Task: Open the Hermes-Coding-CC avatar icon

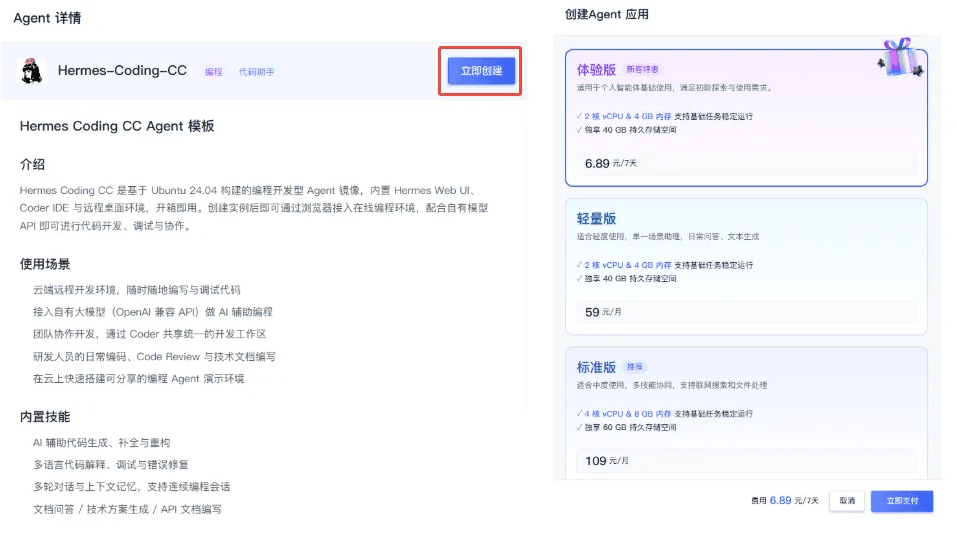Action: click(31, 71)
